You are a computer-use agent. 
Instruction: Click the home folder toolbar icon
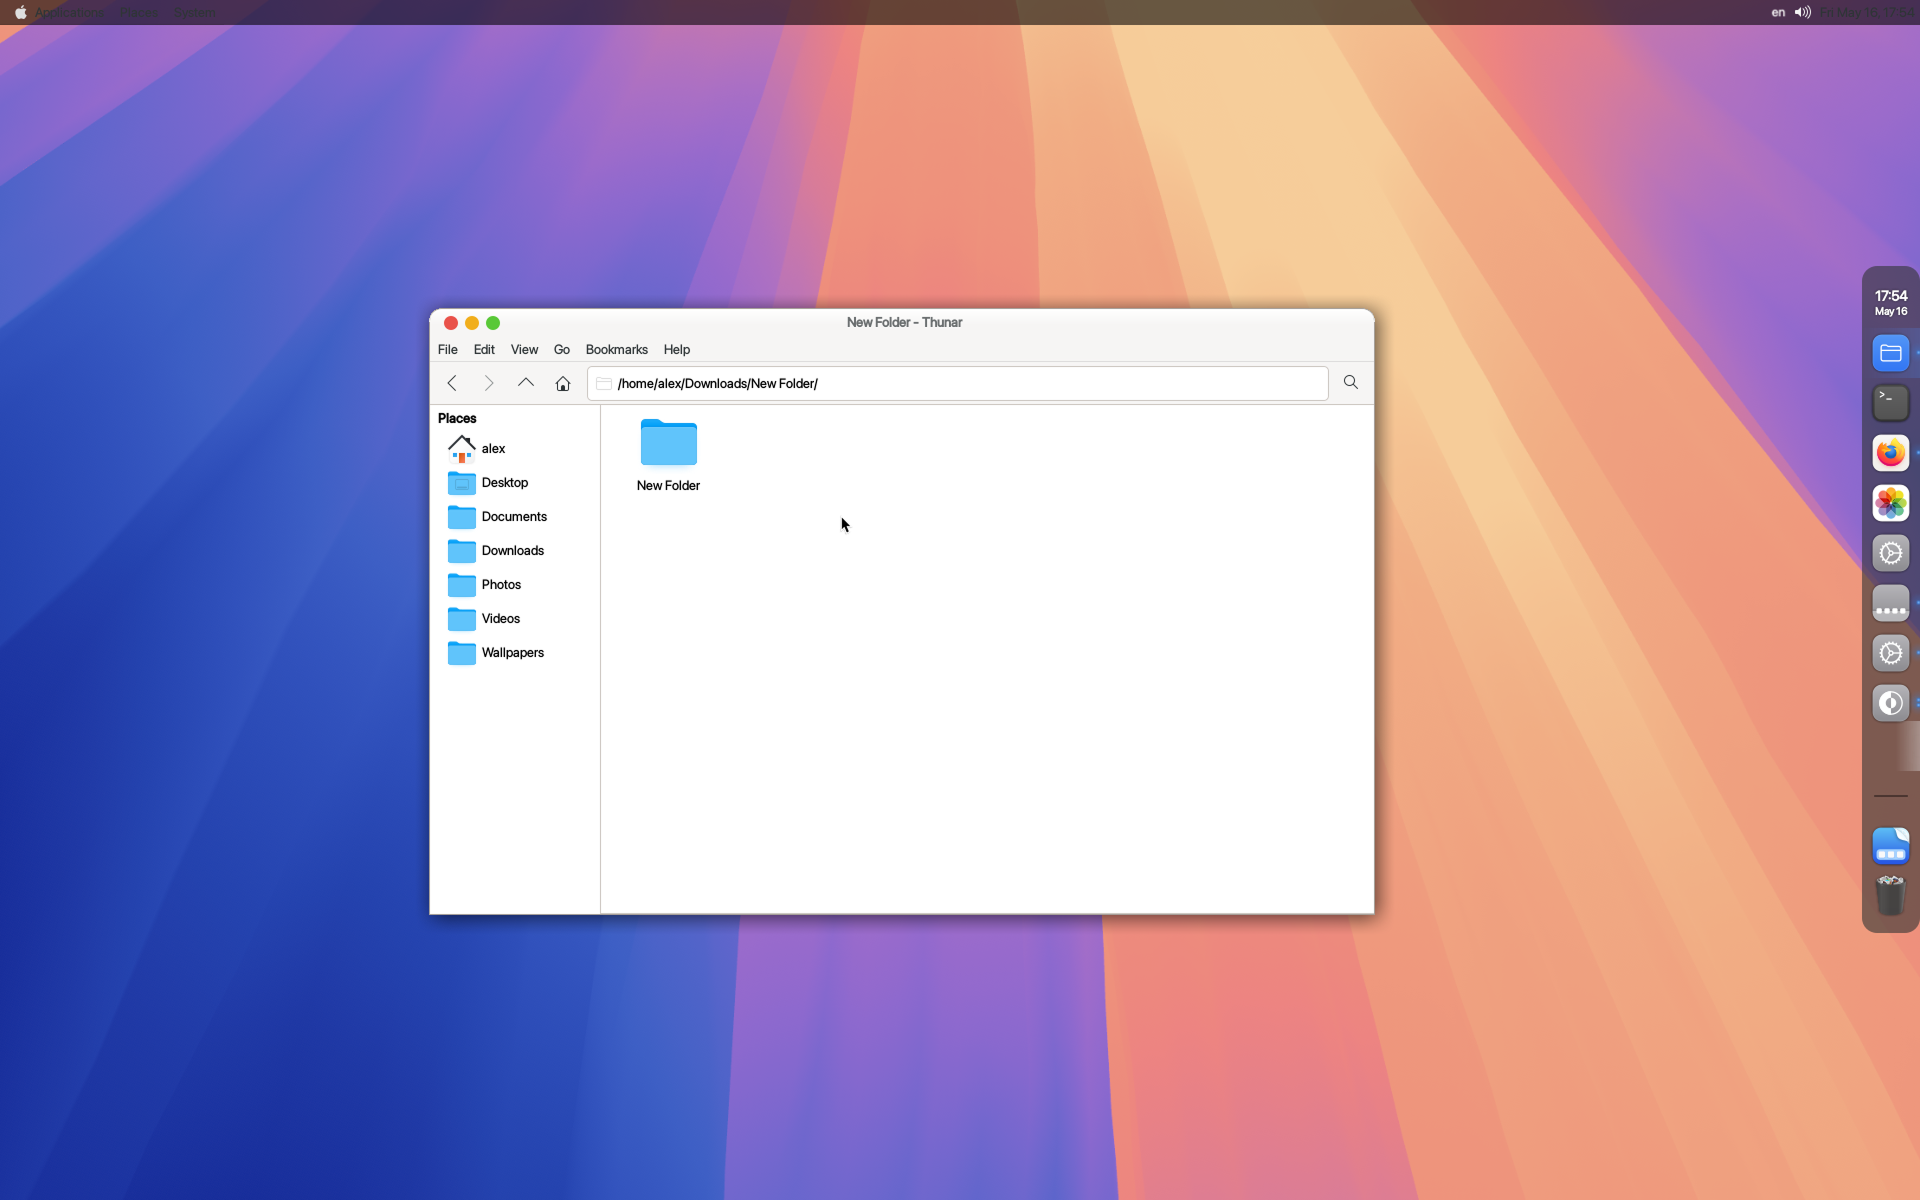[x=563, y=383]
